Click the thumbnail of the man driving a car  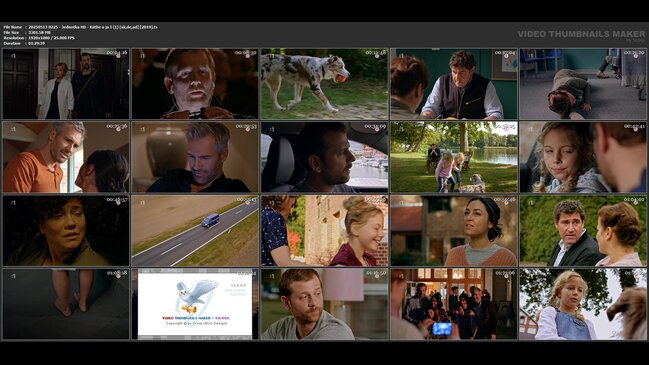324,157
